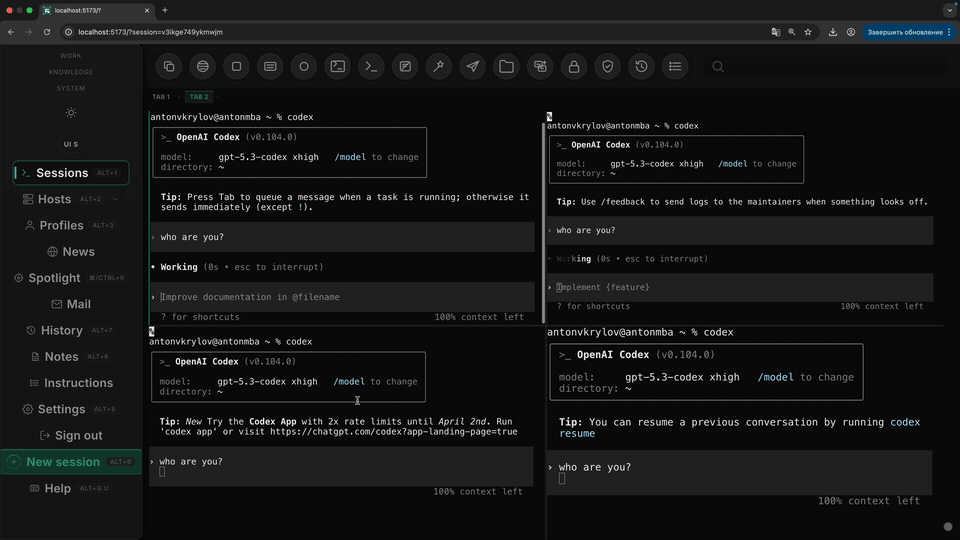Click the browser zoom magnifier icon
The height and width of the screenshot is (540, 960).
[792, 32]
